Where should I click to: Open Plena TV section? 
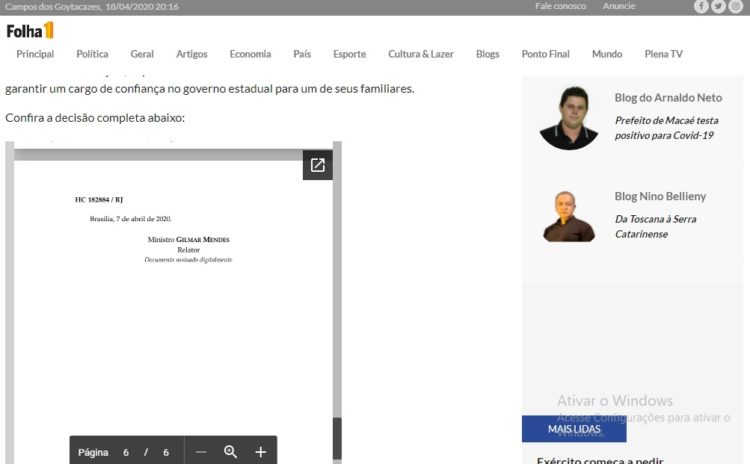click(x=663, y=54)
